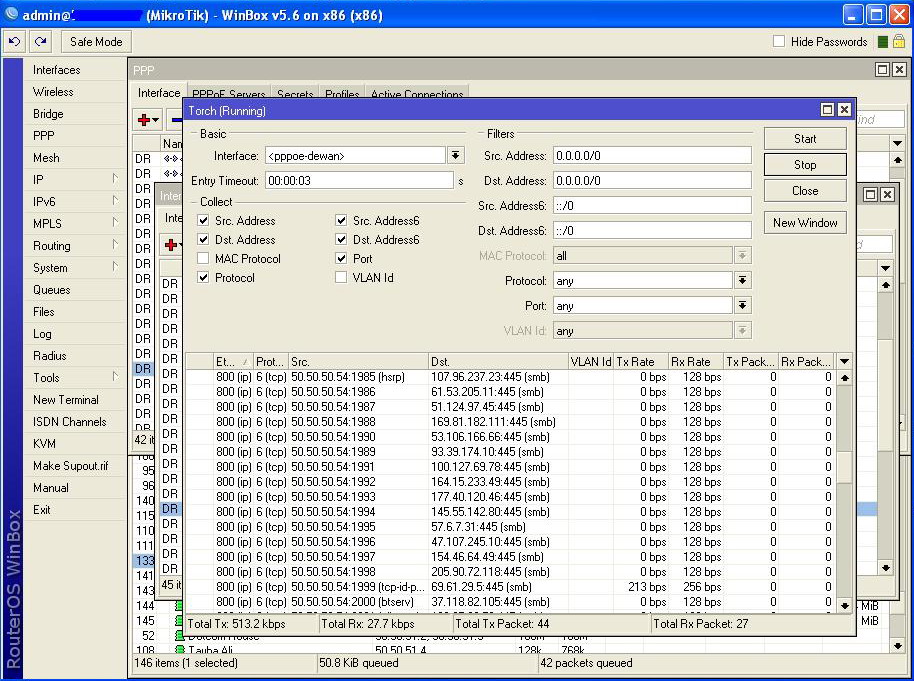Screen dimensions: 914x681
Task: Click the Redo arrow in WinBox toolbar
Action: 41,42
